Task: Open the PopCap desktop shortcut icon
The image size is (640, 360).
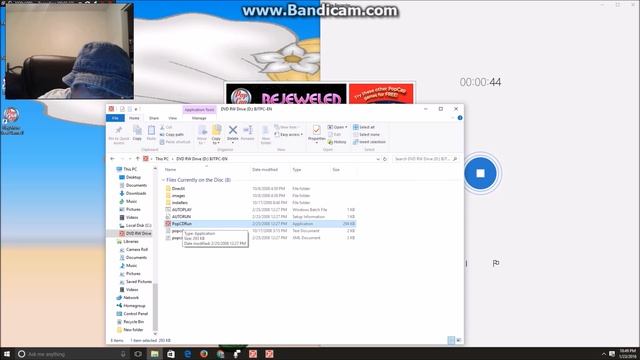Action: pyautogui.click(x=12, y=121)
